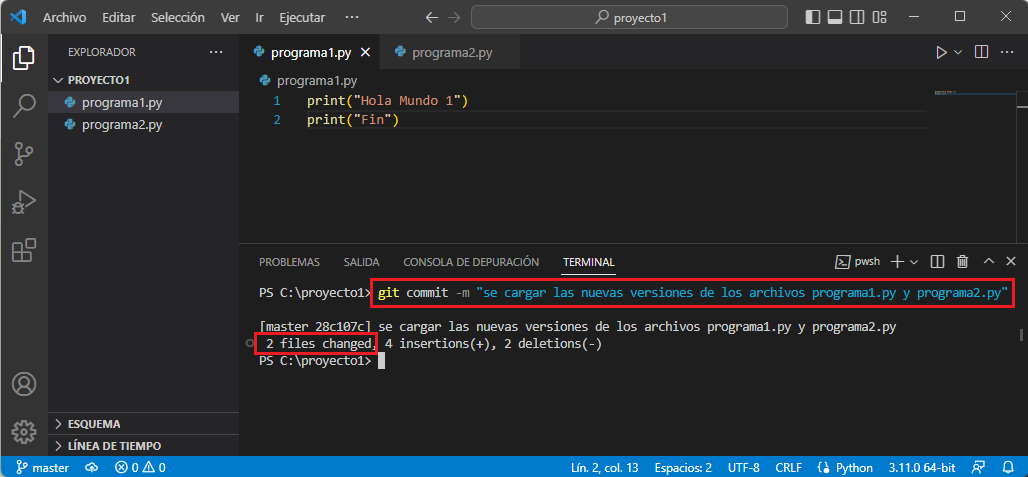This screenshot has height=477, width=1028.
Task: Click the master branch status item
Action: coord(43,468)
